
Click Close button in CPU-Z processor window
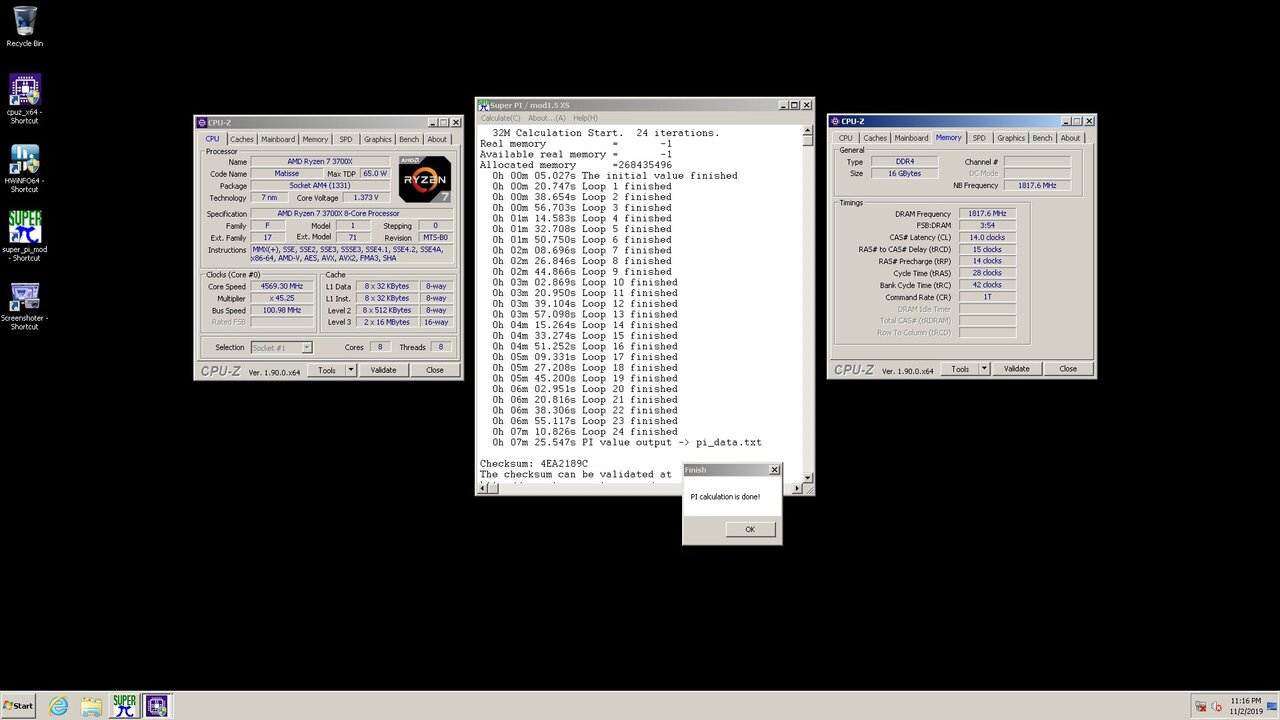coord(435,370)
